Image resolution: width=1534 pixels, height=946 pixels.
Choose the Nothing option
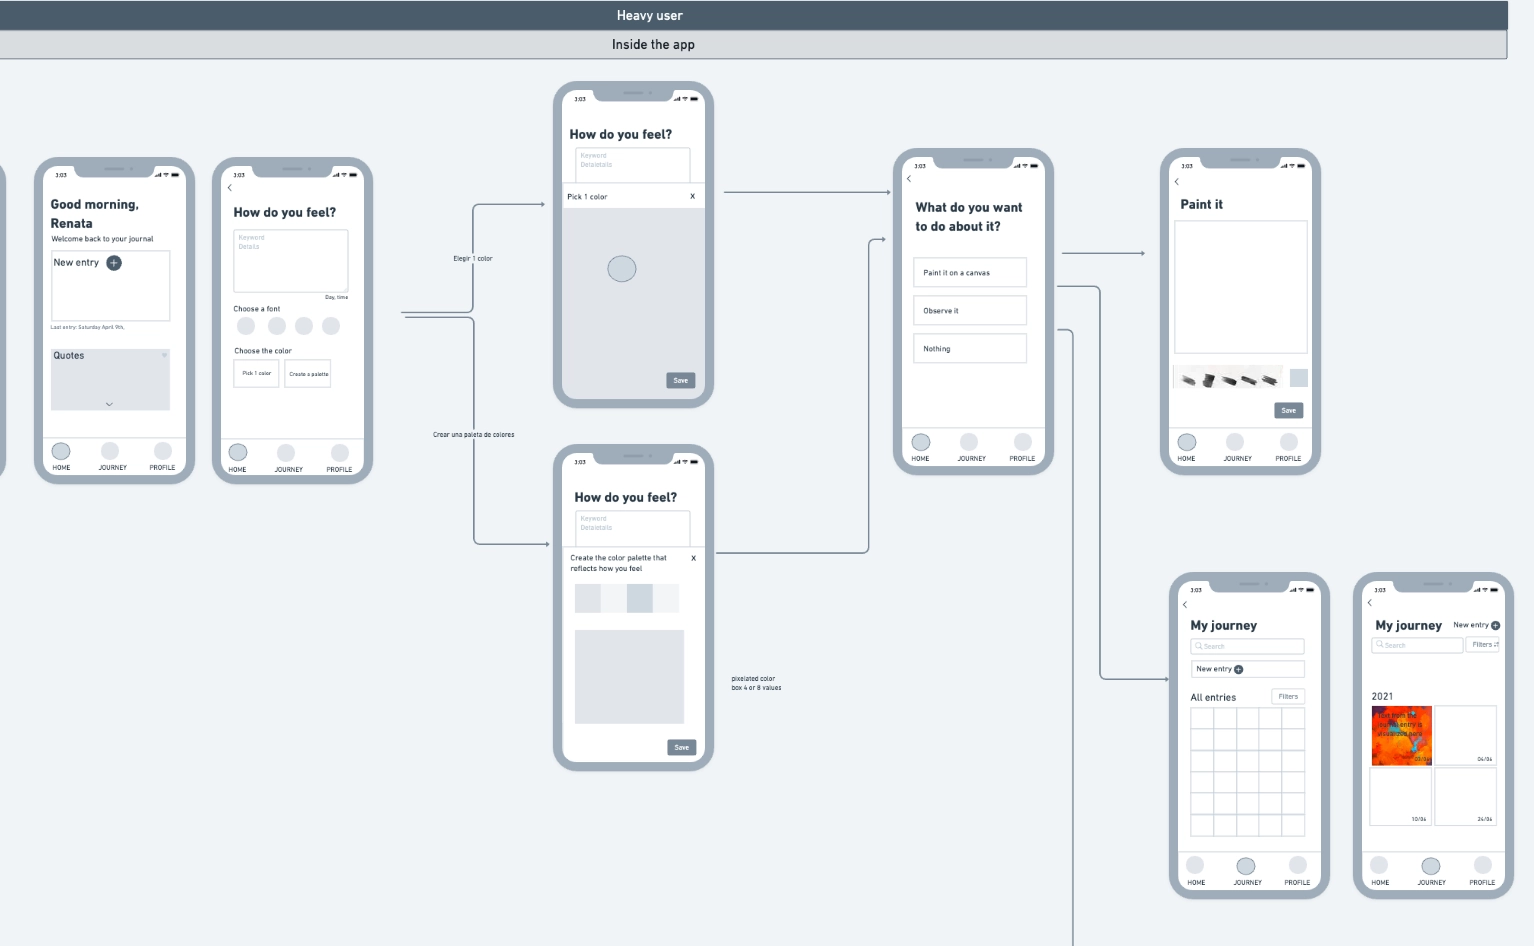(970, 349)
